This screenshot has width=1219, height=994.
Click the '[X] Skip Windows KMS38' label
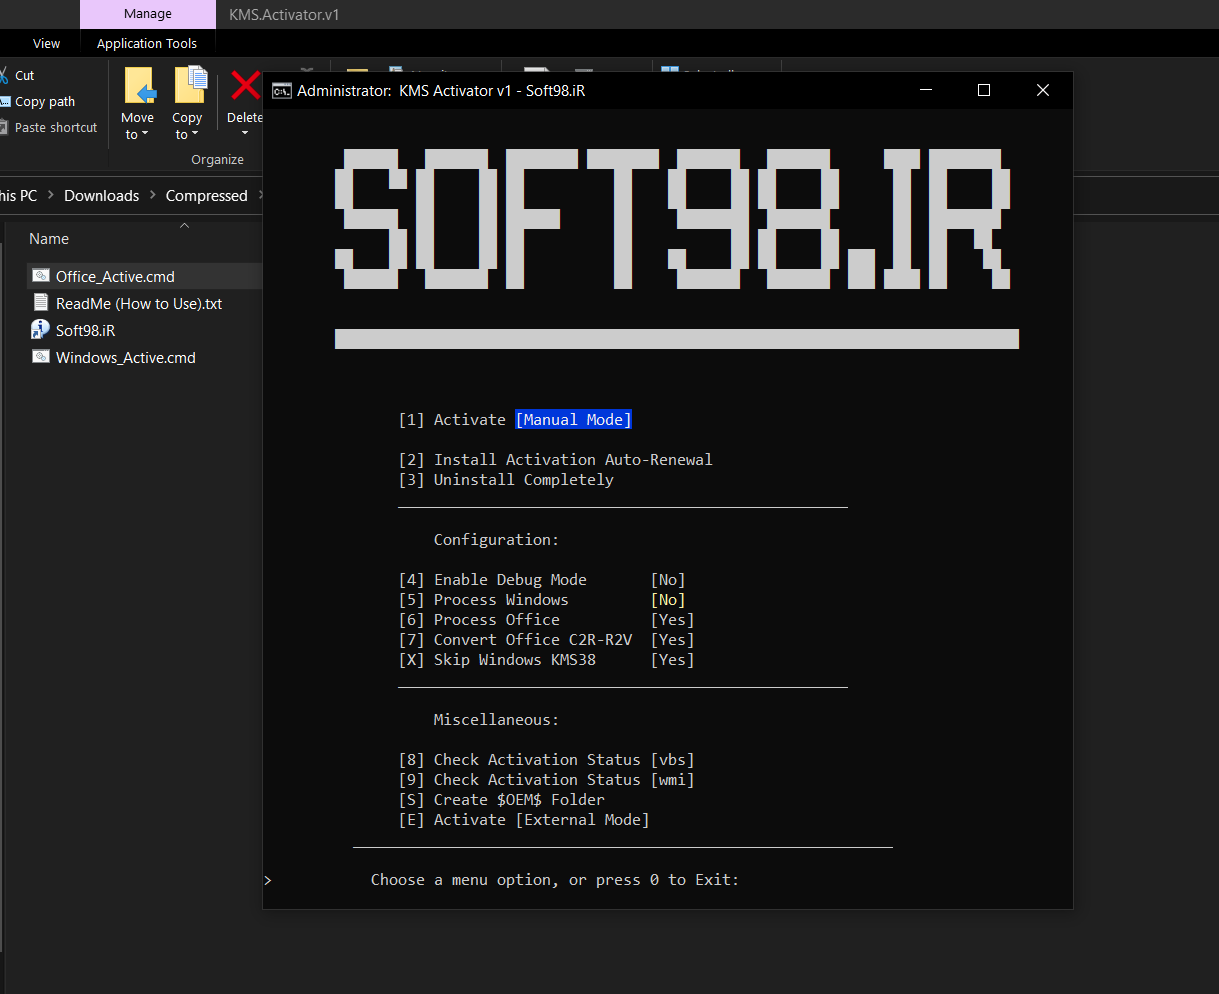pyautogui.click(x=497, y=660)
